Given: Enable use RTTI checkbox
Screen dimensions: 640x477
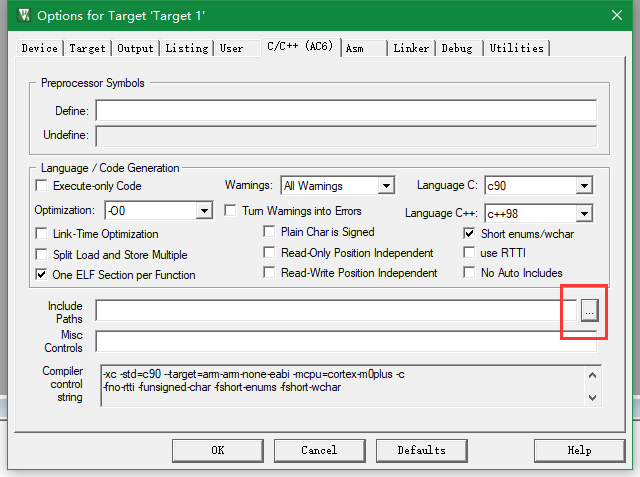Looking at the screenshot, I should pos(469,253).
